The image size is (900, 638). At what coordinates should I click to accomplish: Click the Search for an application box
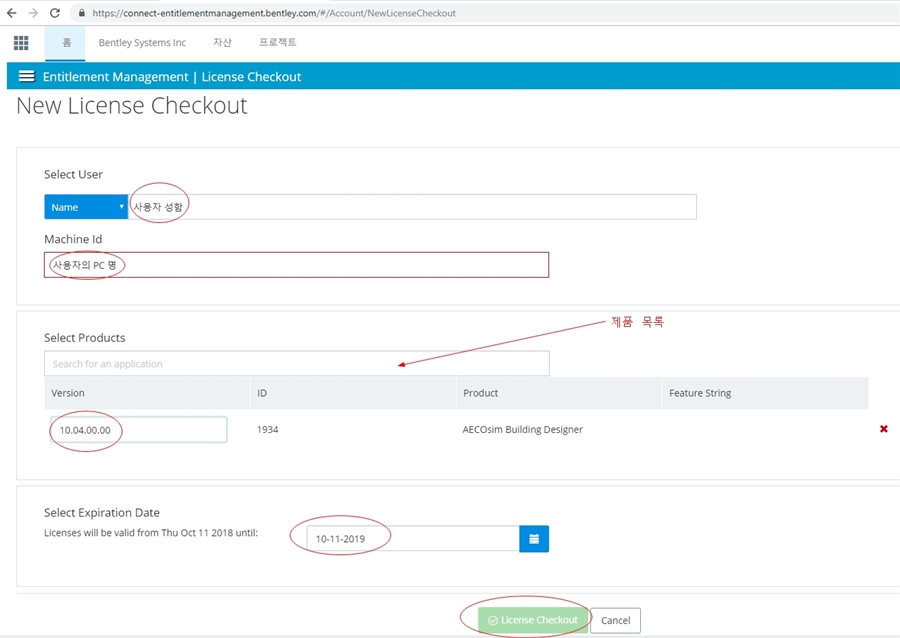click(296, 364)
